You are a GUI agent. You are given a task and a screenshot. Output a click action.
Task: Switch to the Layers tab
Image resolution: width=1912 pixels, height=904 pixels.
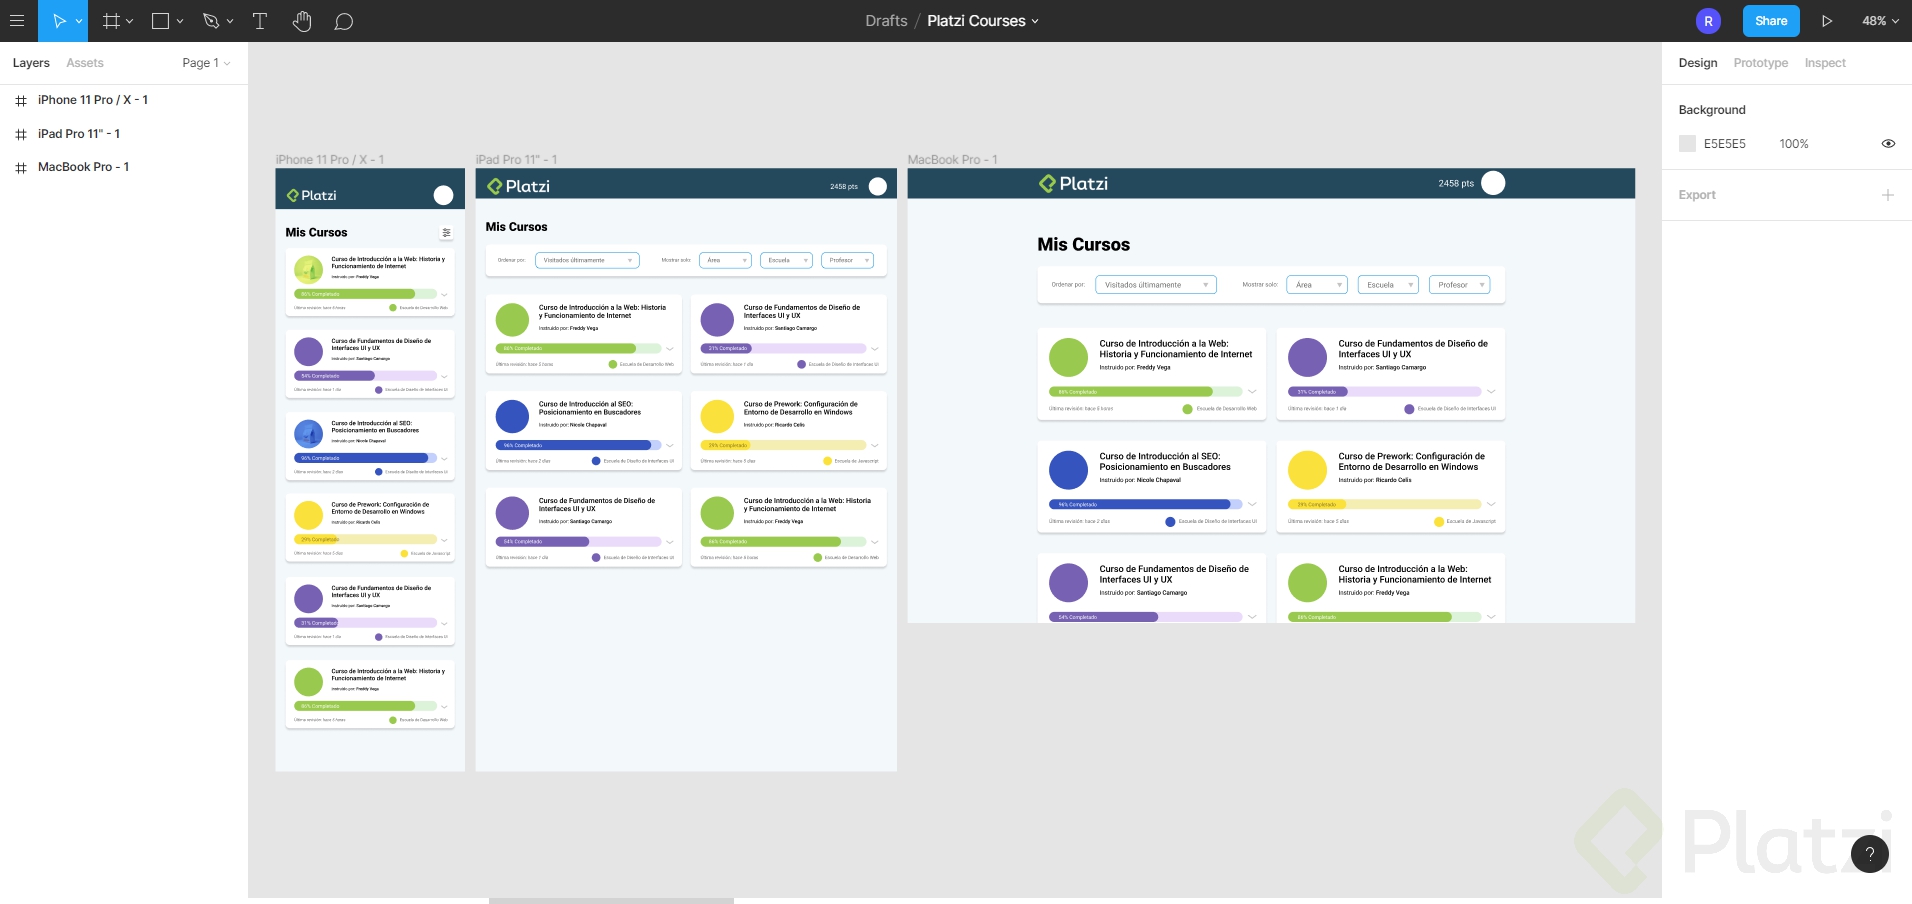click(x=31, y=63)
